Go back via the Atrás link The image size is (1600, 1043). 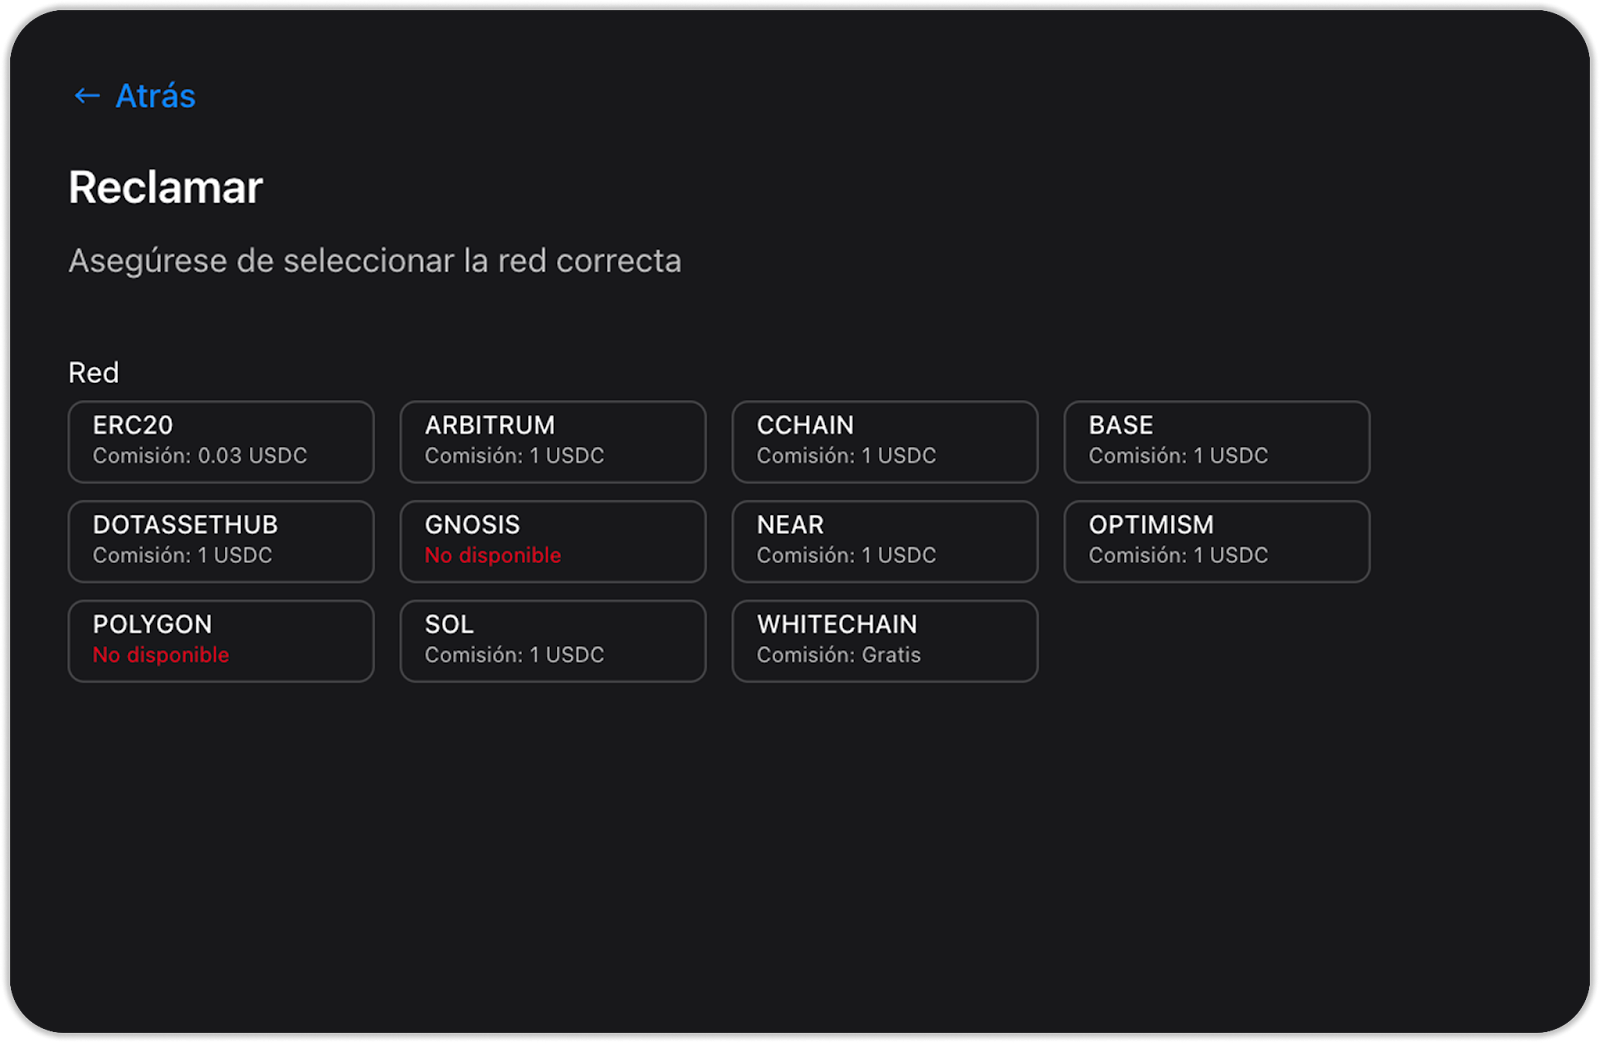[x=155, y=96]
